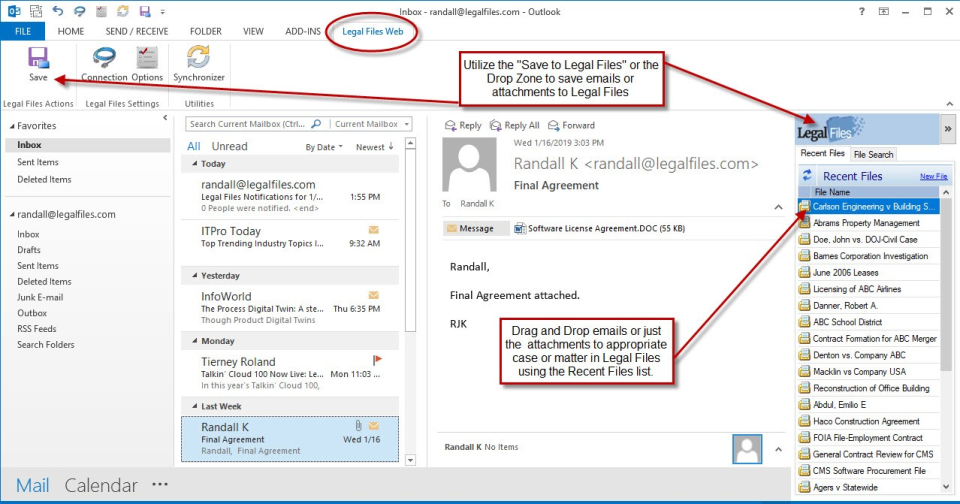The height and width of the screenshot is (504, 960).
Task: Click the message list scroll down arrow
Action: (410, 460)
